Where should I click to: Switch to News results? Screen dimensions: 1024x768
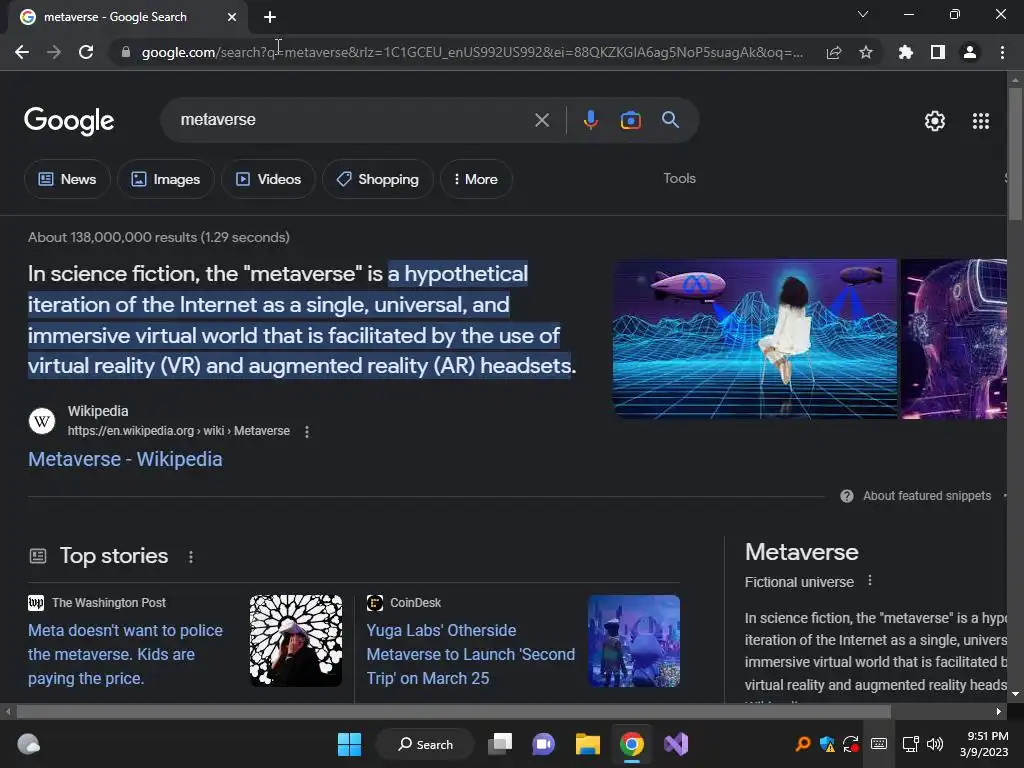click(67, 179)
